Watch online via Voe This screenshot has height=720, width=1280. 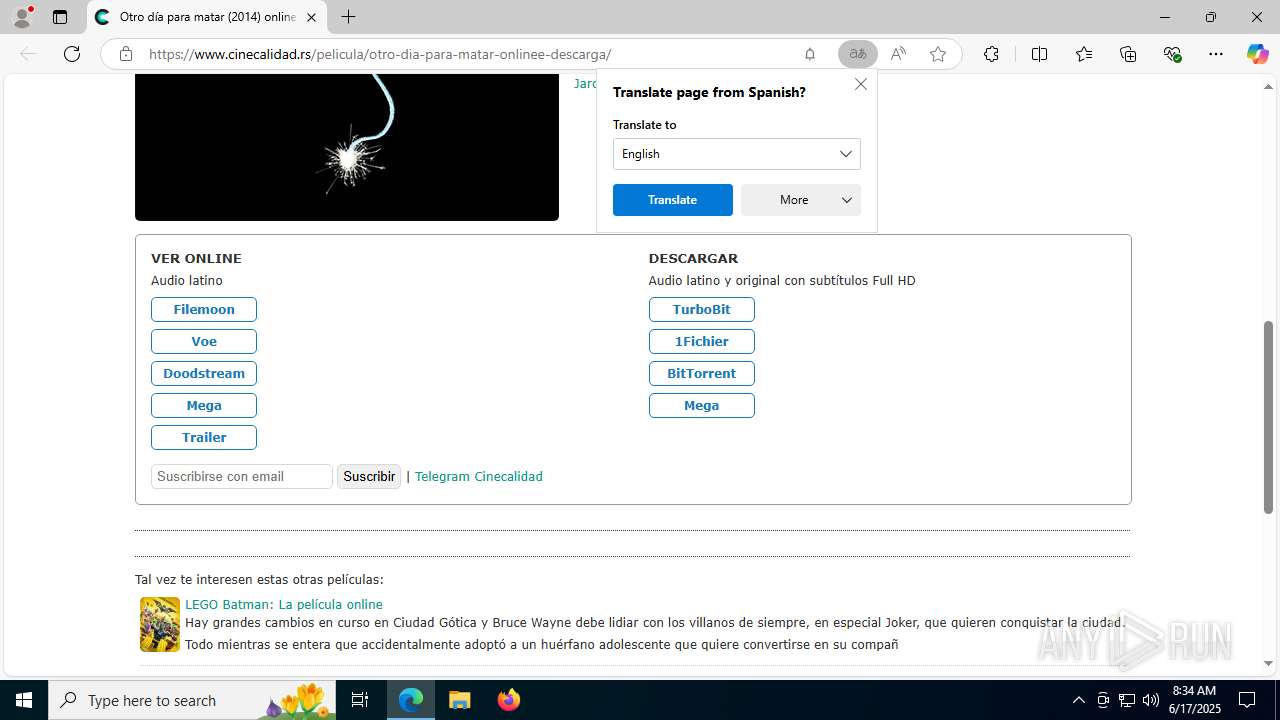point(204,341)
